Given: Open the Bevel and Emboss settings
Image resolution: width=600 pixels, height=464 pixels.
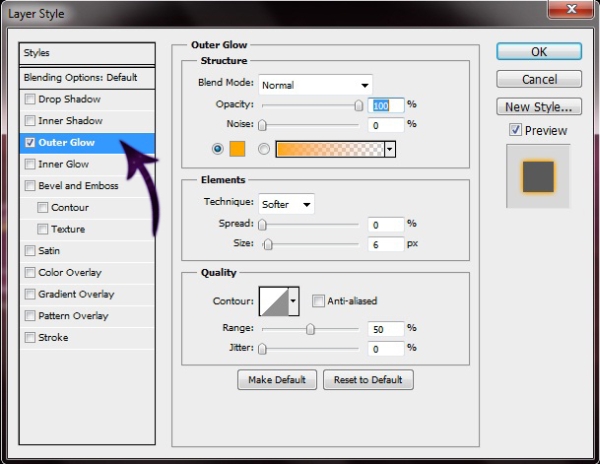Looking at the screenshot, I should (78, 186).
